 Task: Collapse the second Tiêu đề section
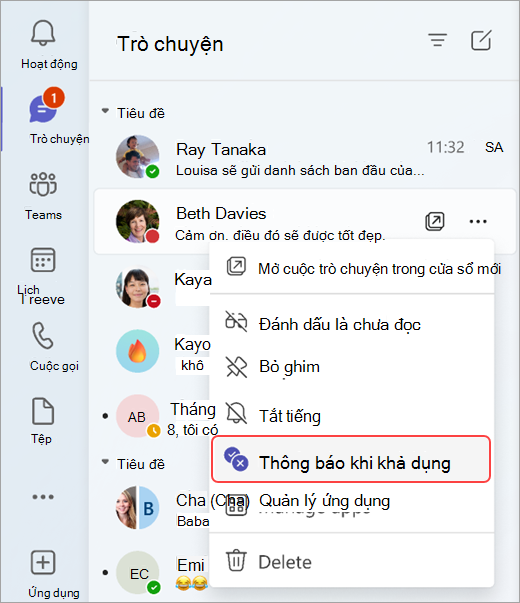105,462
